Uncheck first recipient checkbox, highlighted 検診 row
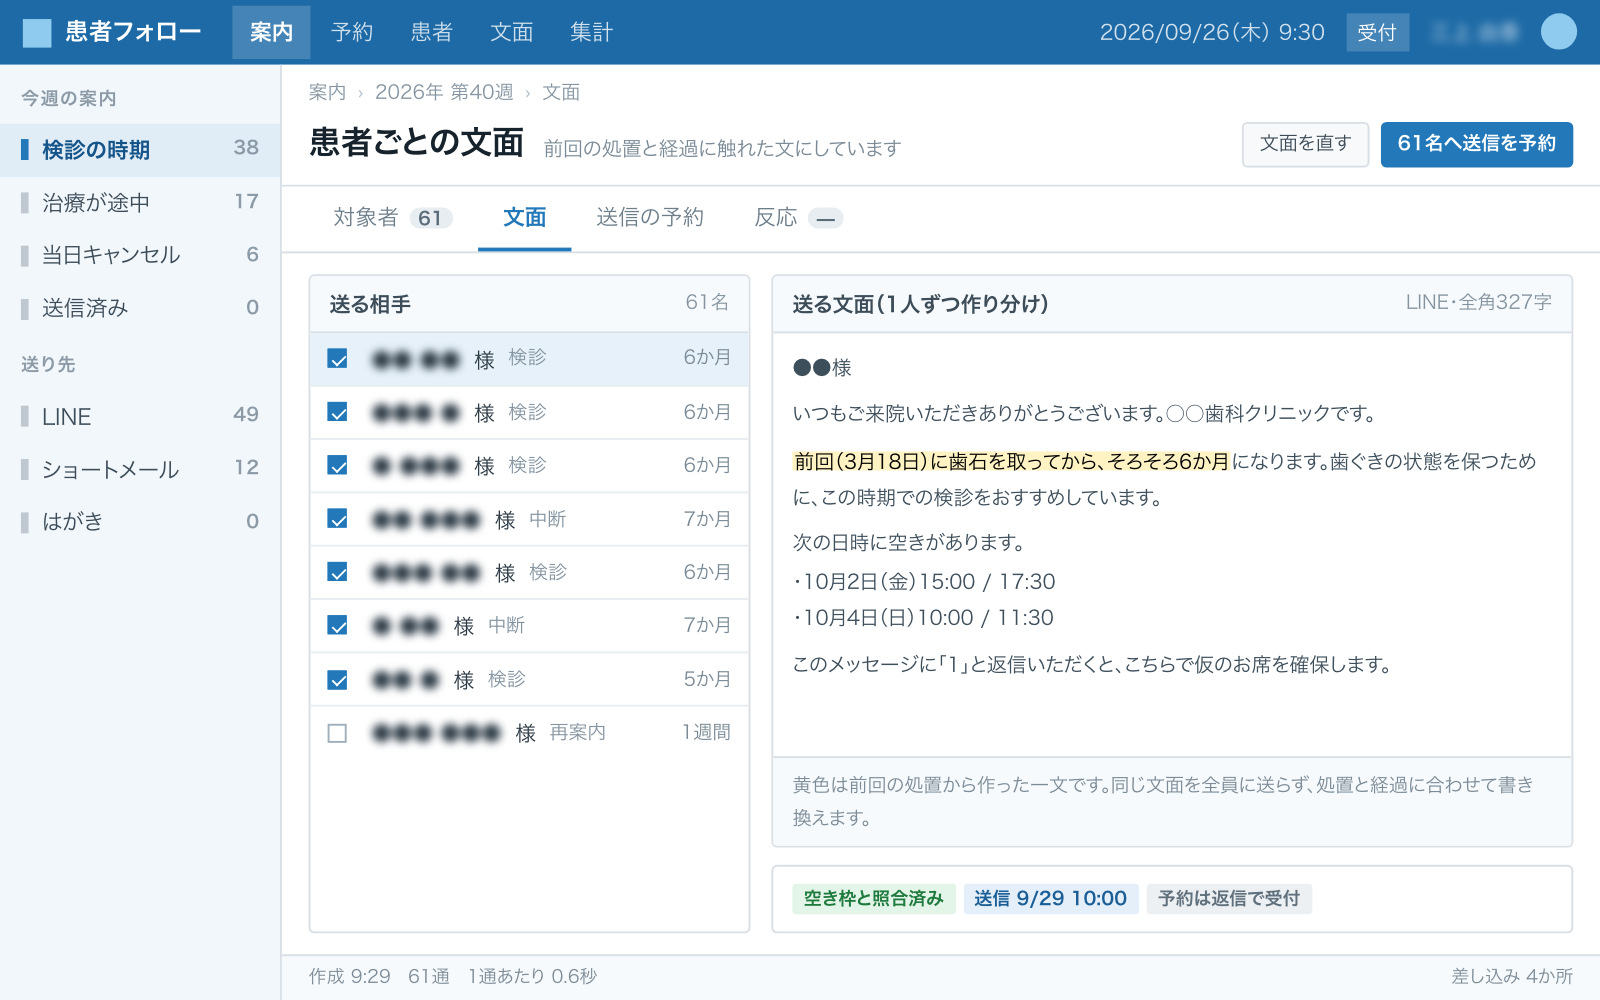This screenshot has height=1000, width=1600. pyautogui.click(x=338, y=359)
